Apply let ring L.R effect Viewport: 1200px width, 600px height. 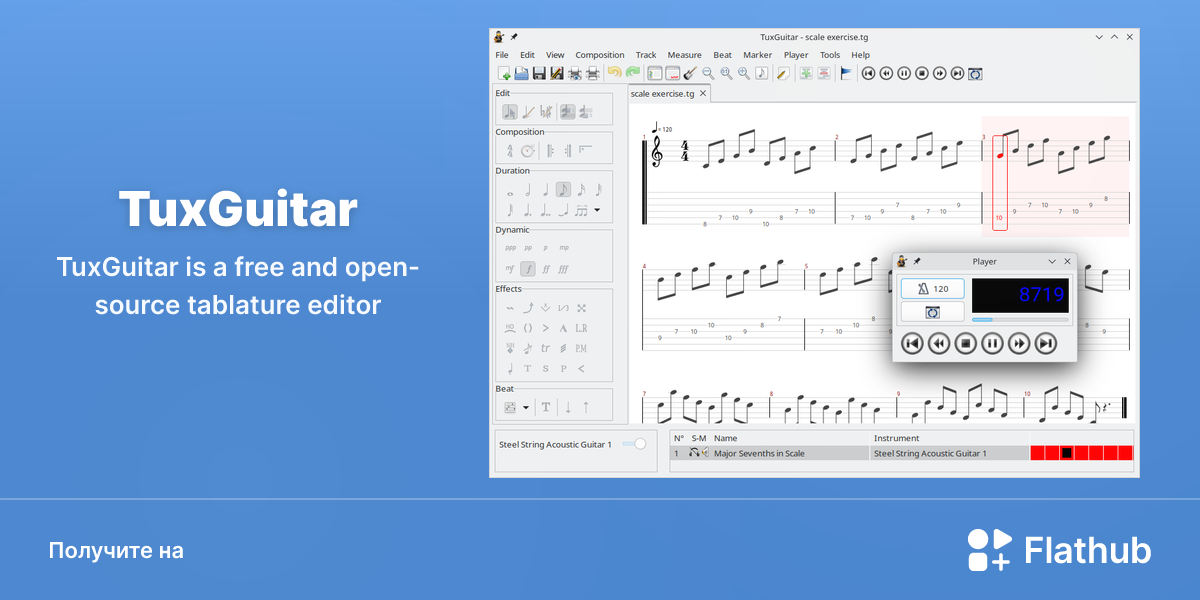(x=581, y=327)
